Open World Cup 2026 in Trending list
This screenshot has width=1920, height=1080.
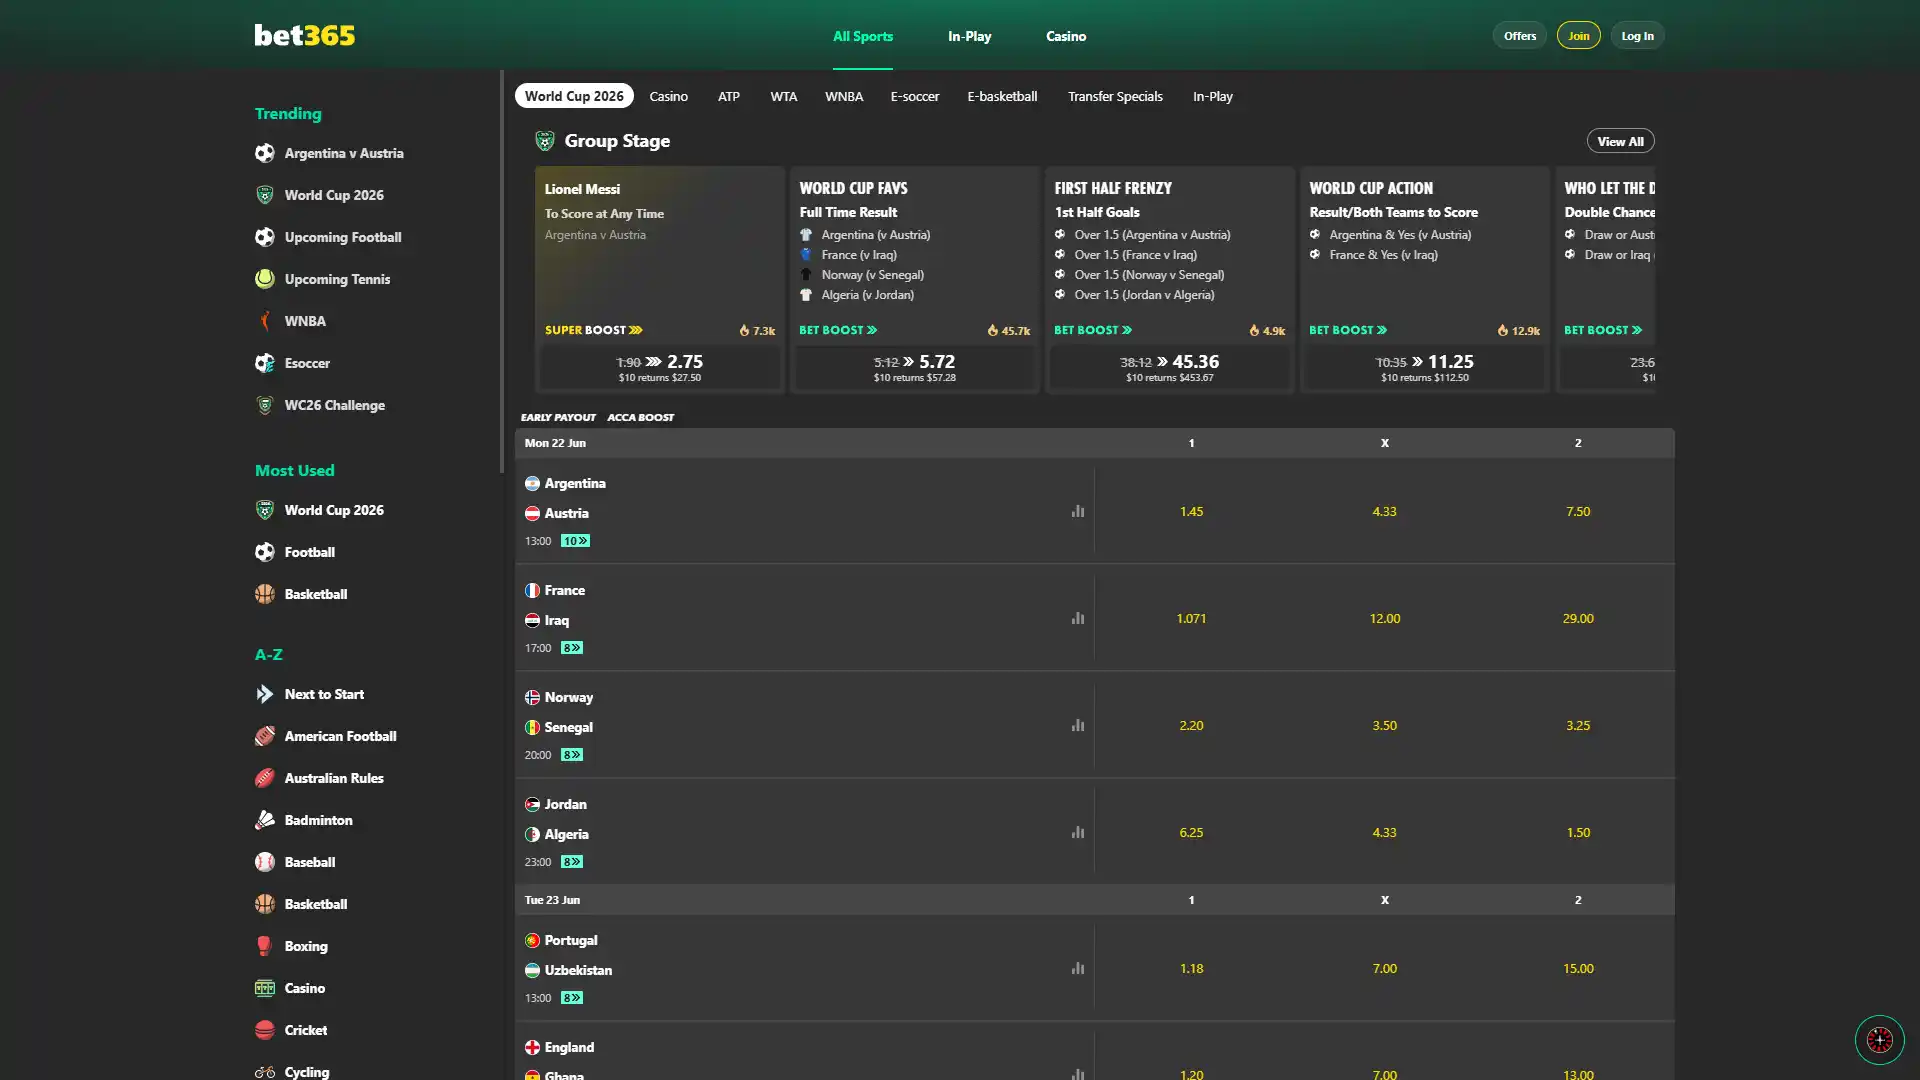334,195
